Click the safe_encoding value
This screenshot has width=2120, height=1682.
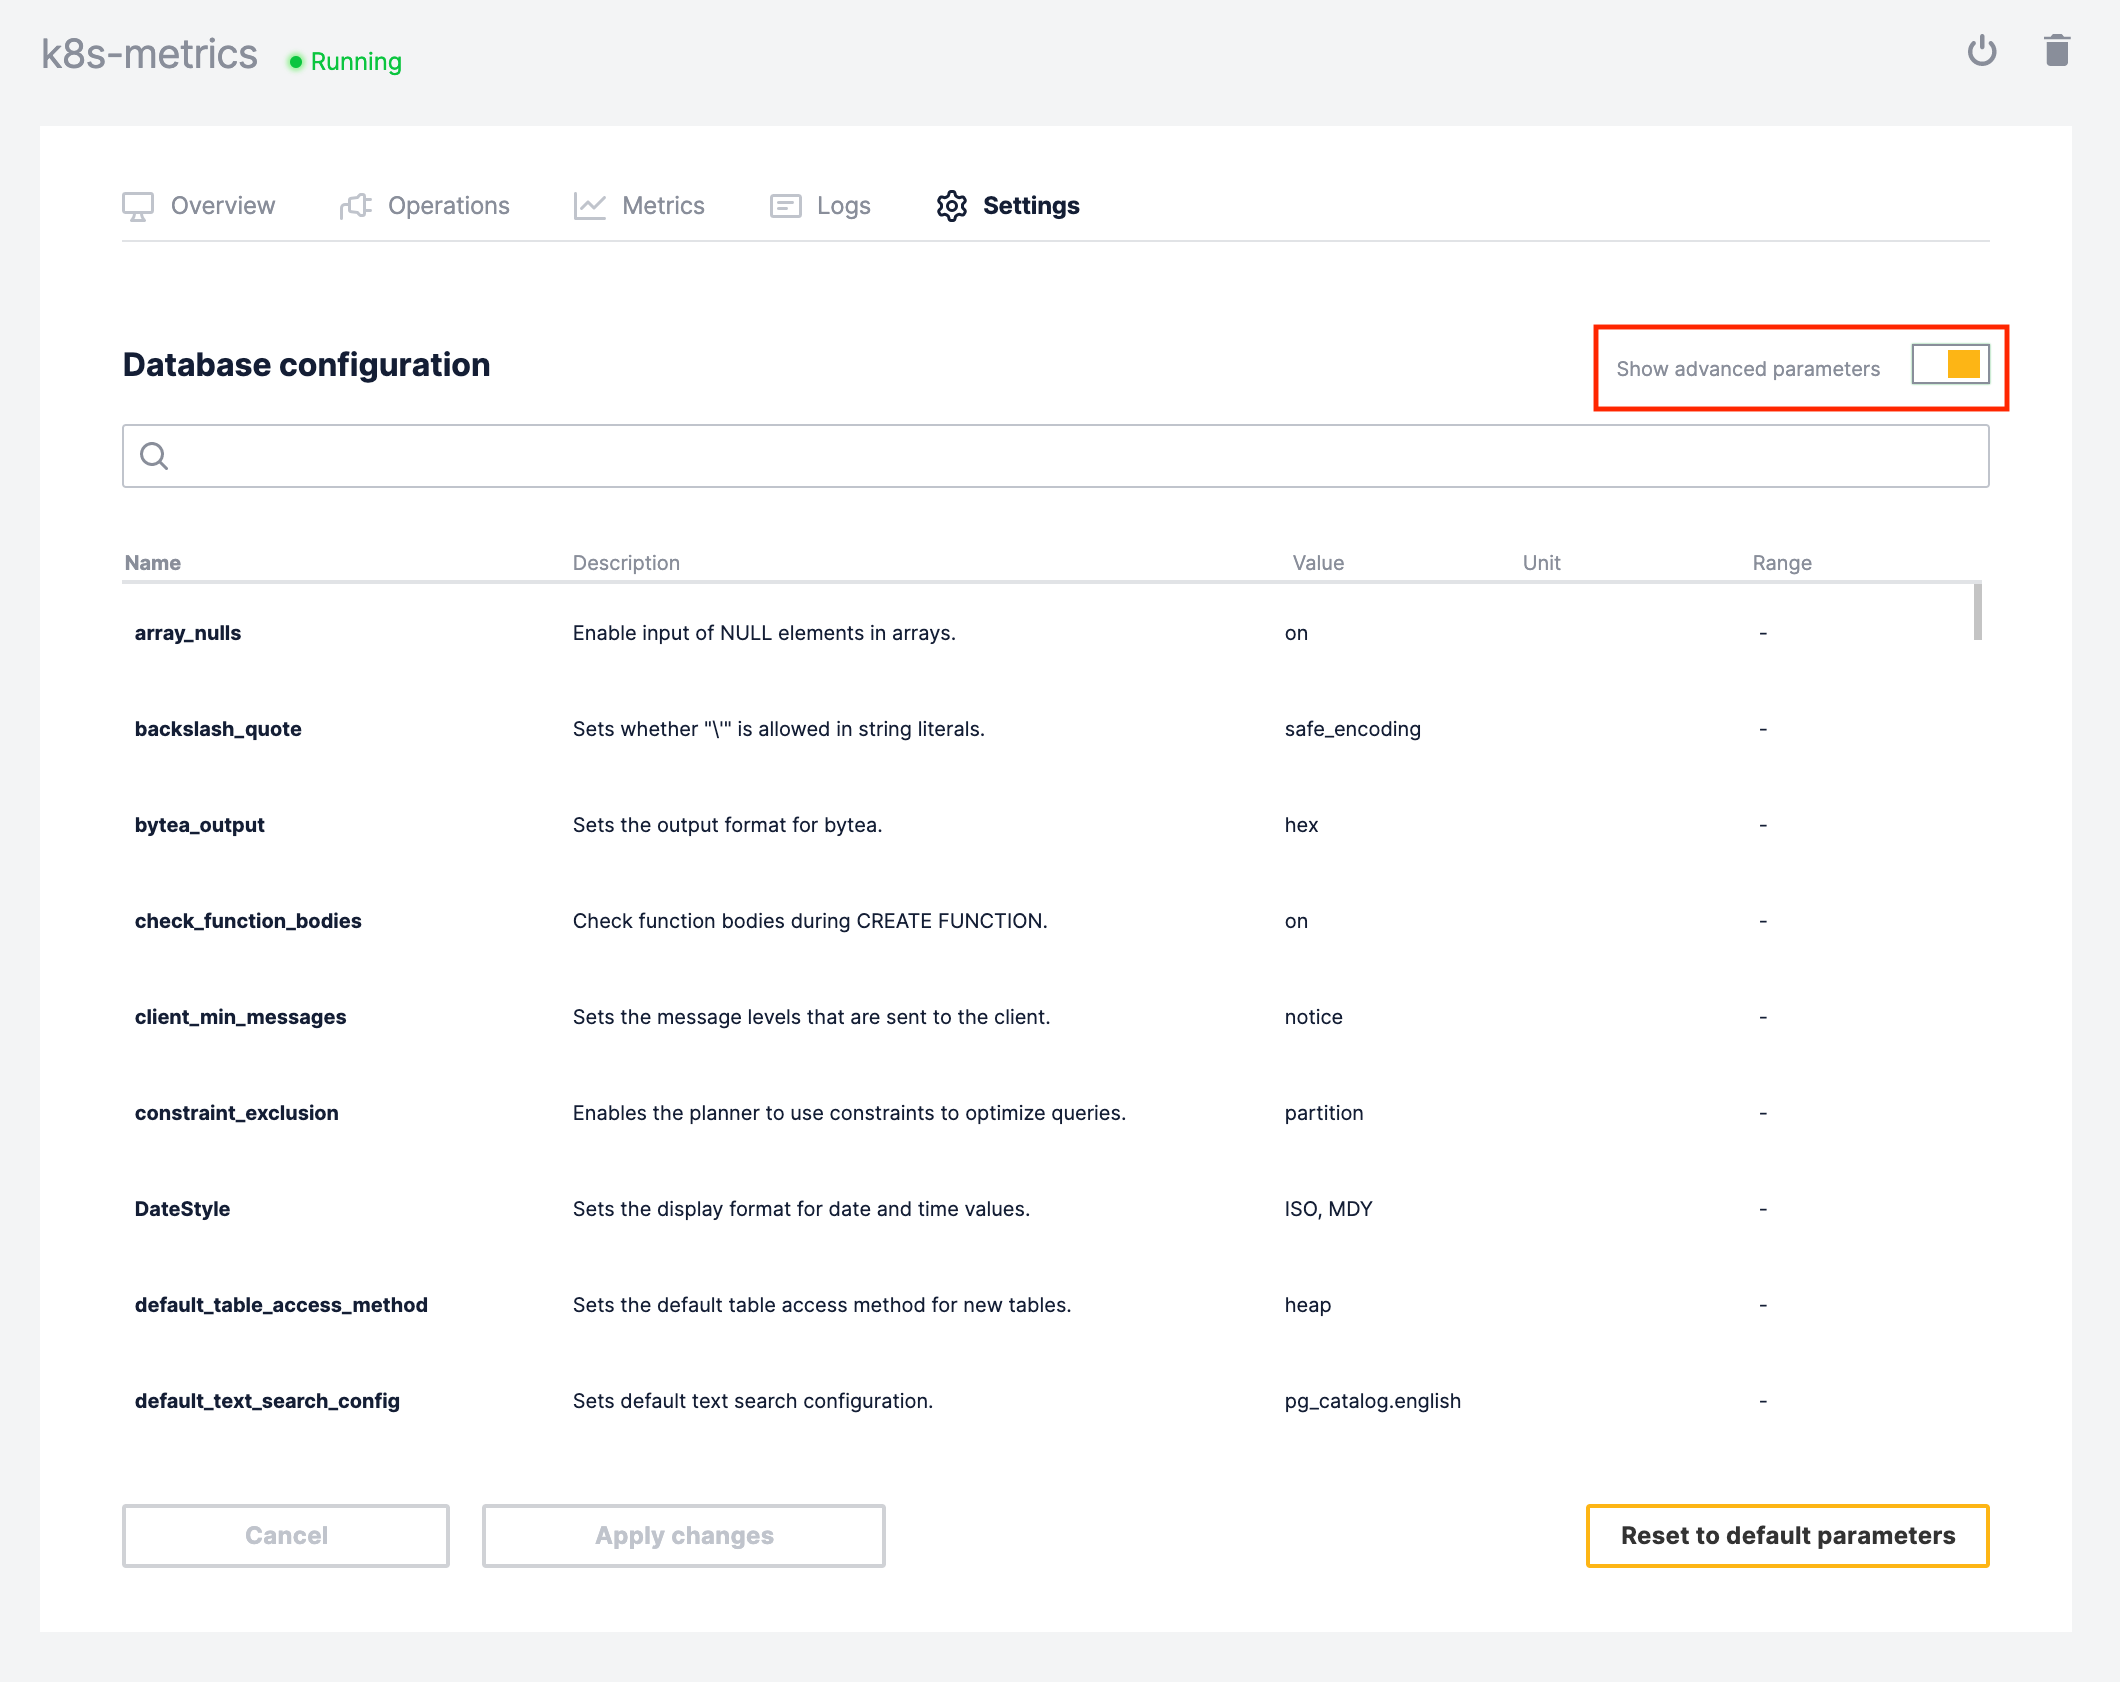(1353, 729)
